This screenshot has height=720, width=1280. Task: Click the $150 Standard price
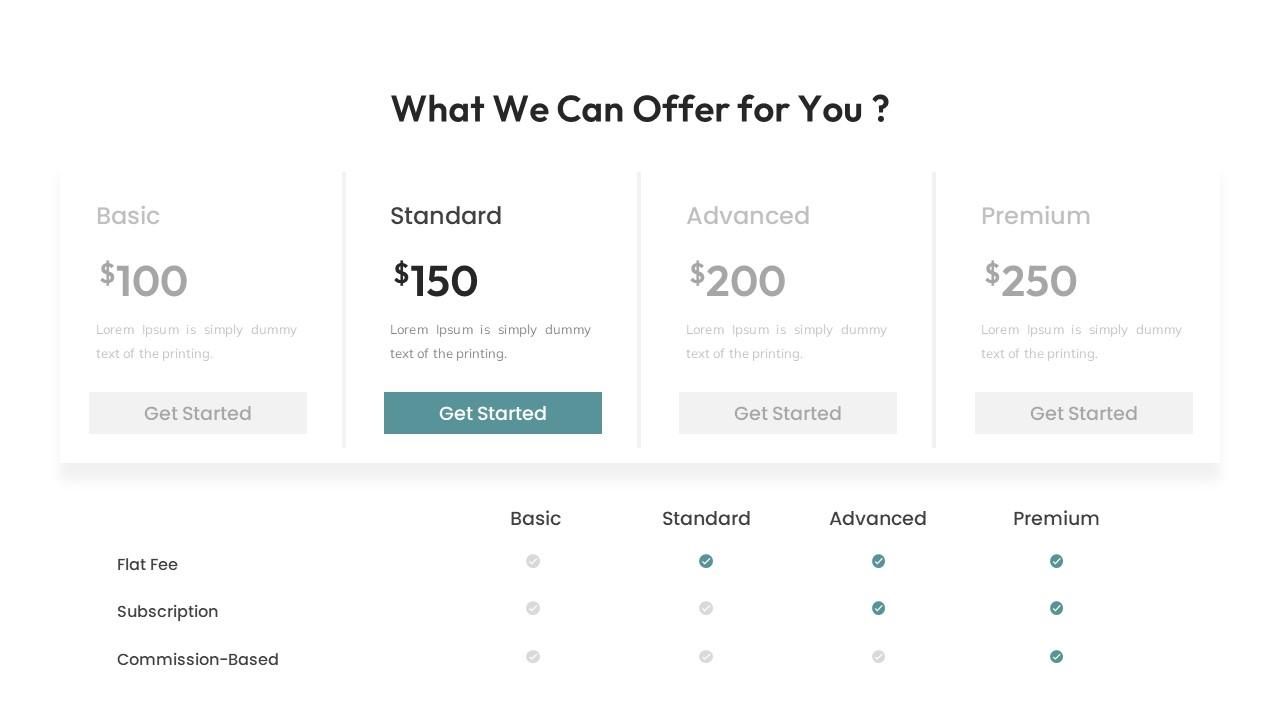pos(436,280)
